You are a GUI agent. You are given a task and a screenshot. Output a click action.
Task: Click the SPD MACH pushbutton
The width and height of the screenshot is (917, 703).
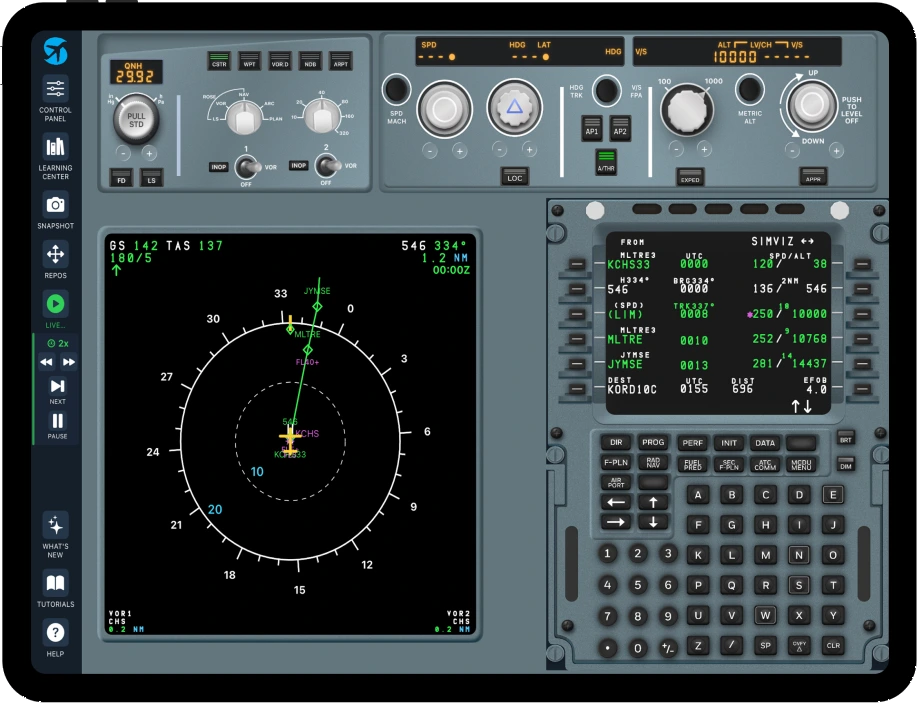[397, 89]
